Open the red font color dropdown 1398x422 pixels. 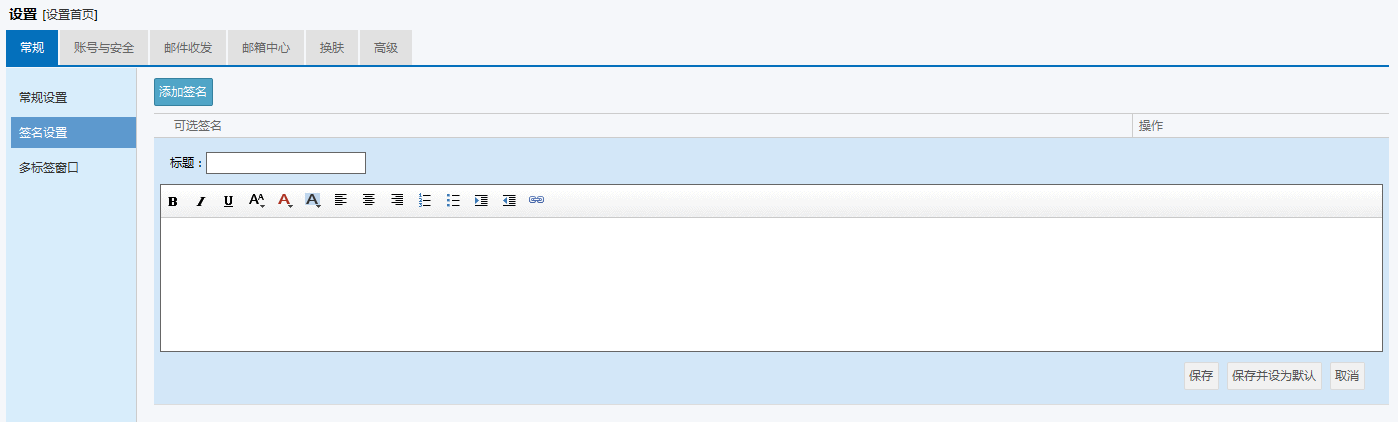point(285,200)
